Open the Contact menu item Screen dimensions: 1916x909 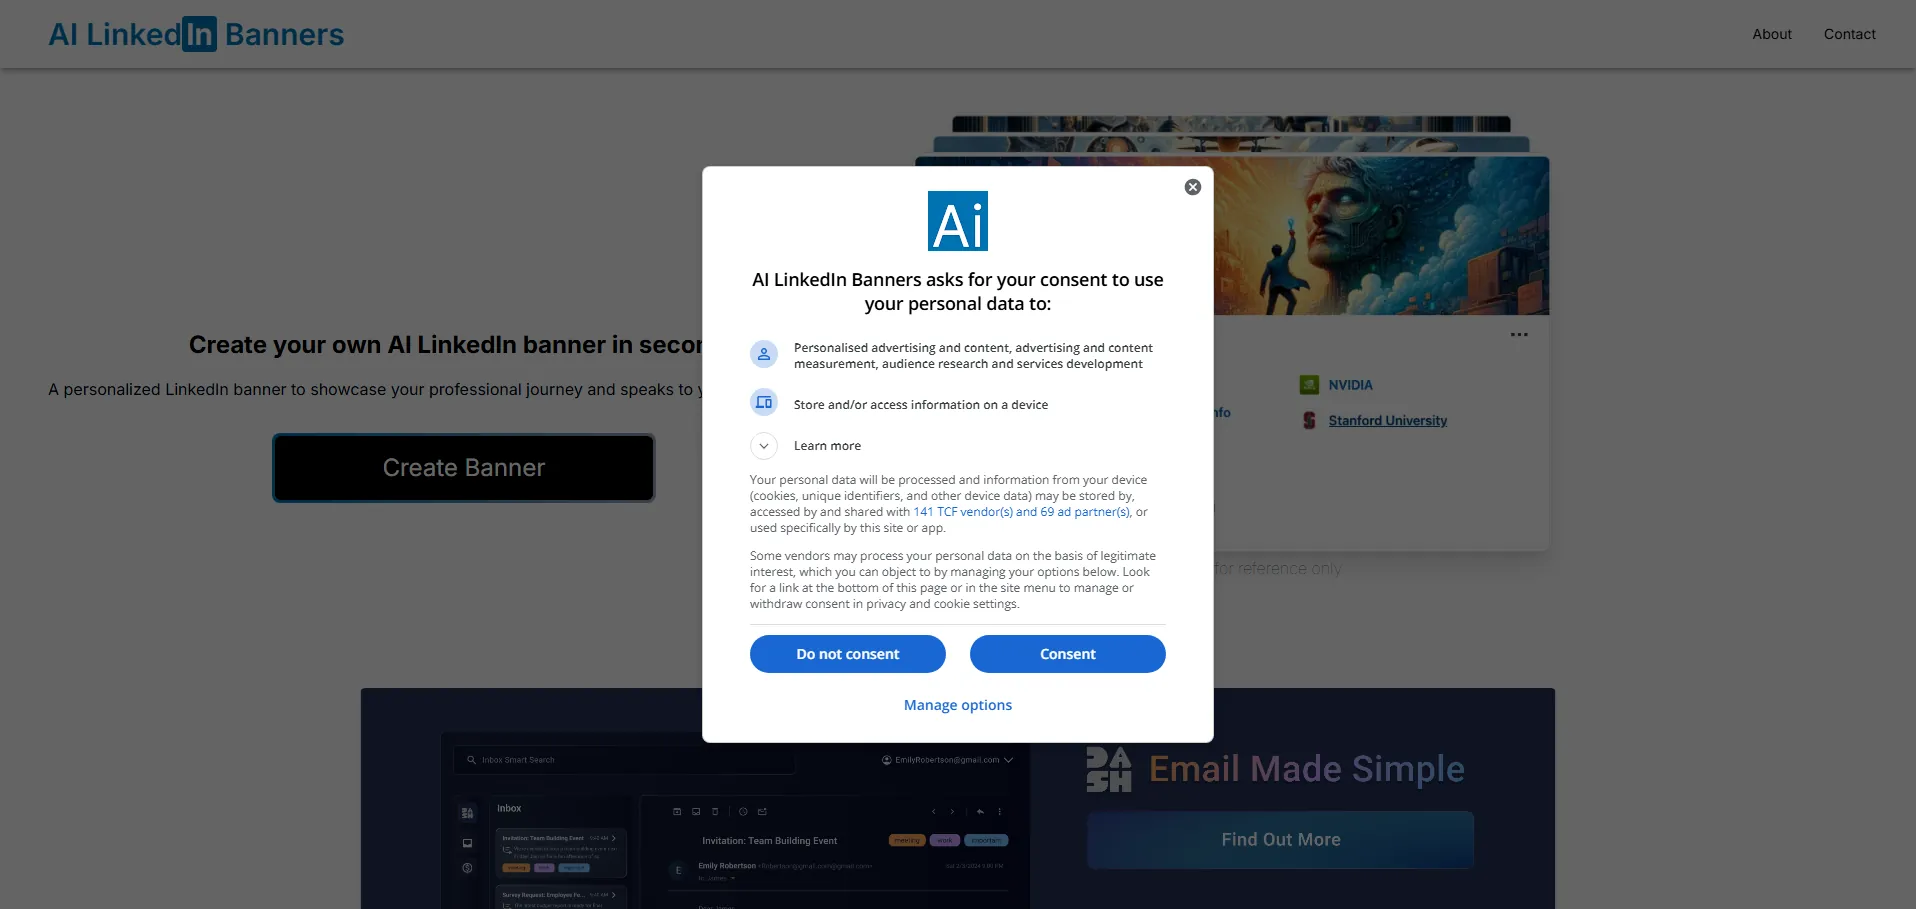tap(1849, 34)
